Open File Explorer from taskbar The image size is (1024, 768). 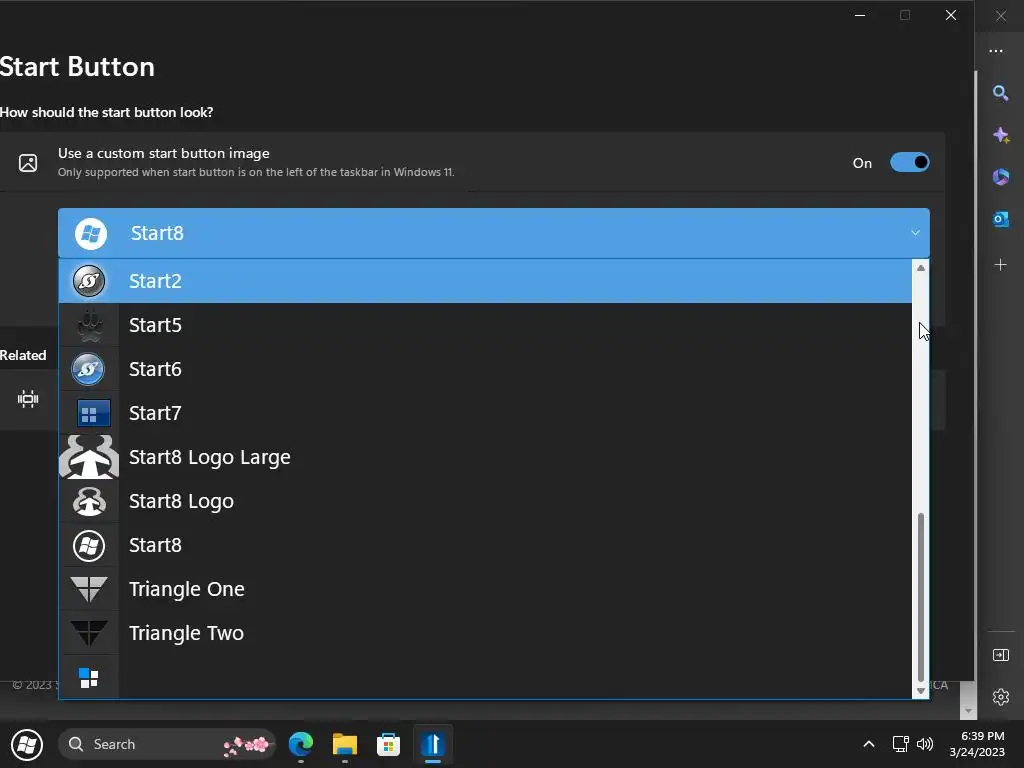(345, 744)
